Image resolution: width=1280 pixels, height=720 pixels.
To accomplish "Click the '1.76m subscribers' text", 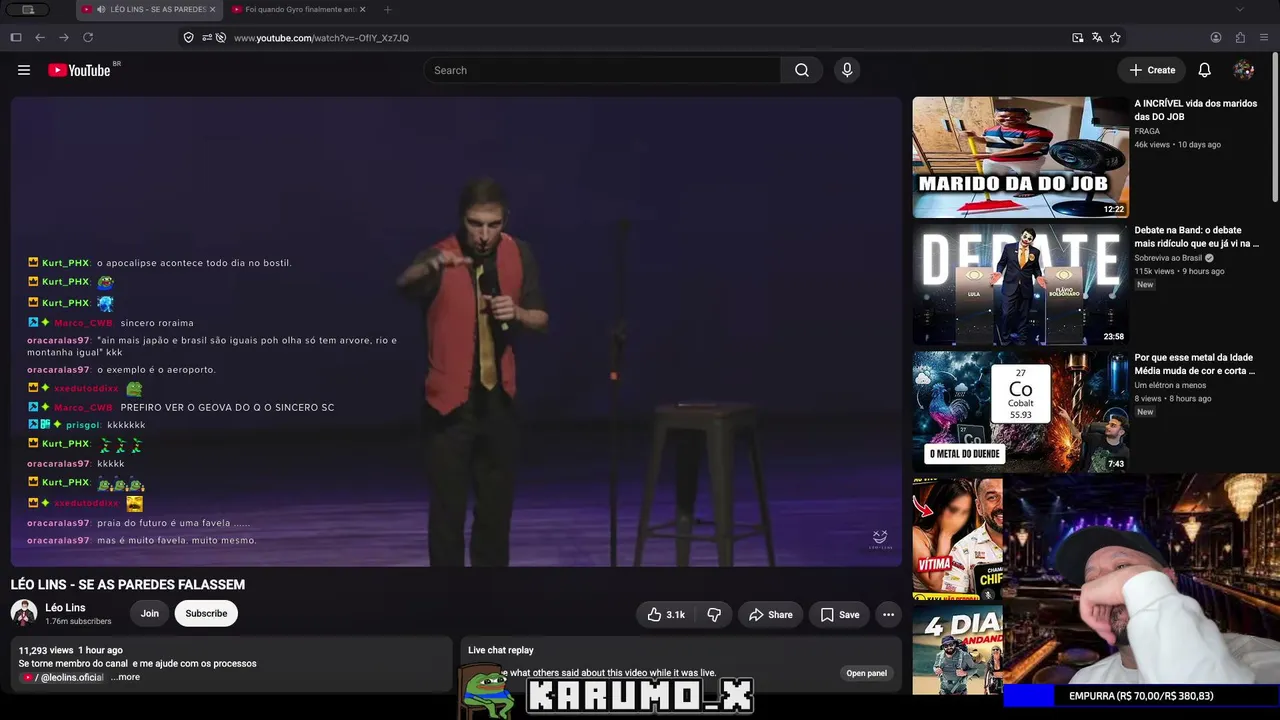I will click(78, 621).
